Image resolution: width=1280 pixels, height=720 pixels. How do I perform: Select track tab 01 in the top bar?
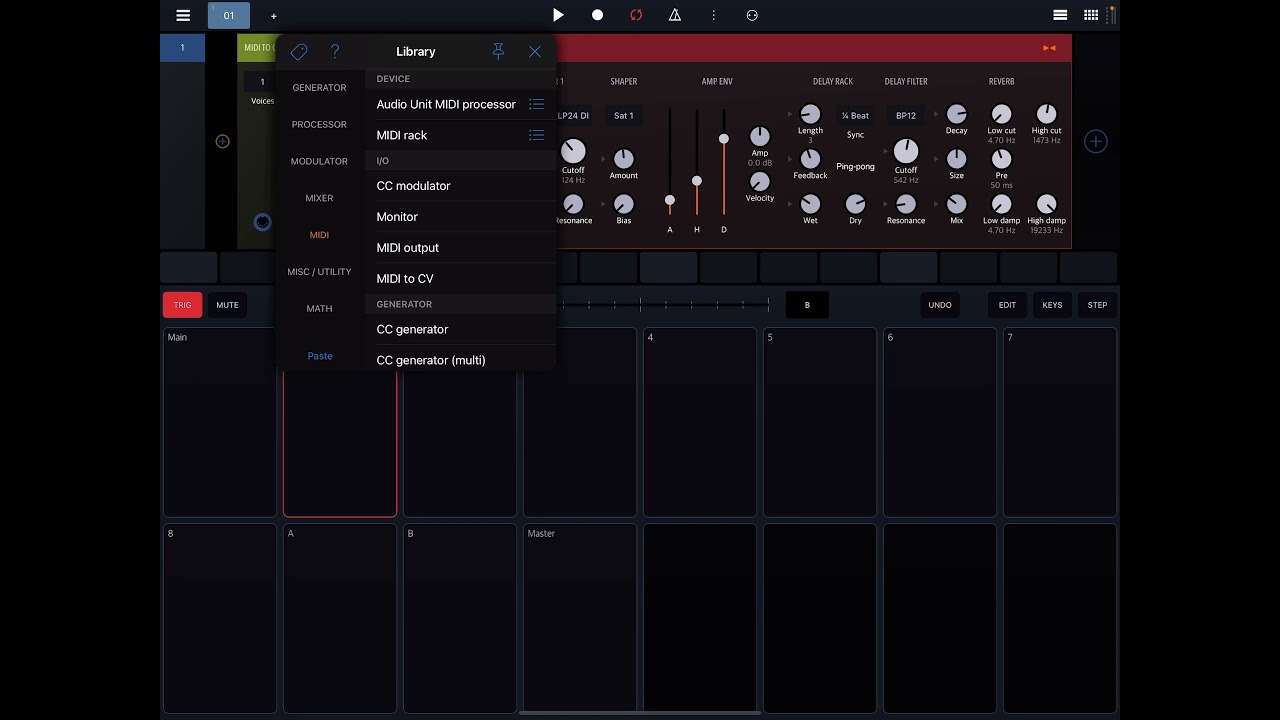229,15
